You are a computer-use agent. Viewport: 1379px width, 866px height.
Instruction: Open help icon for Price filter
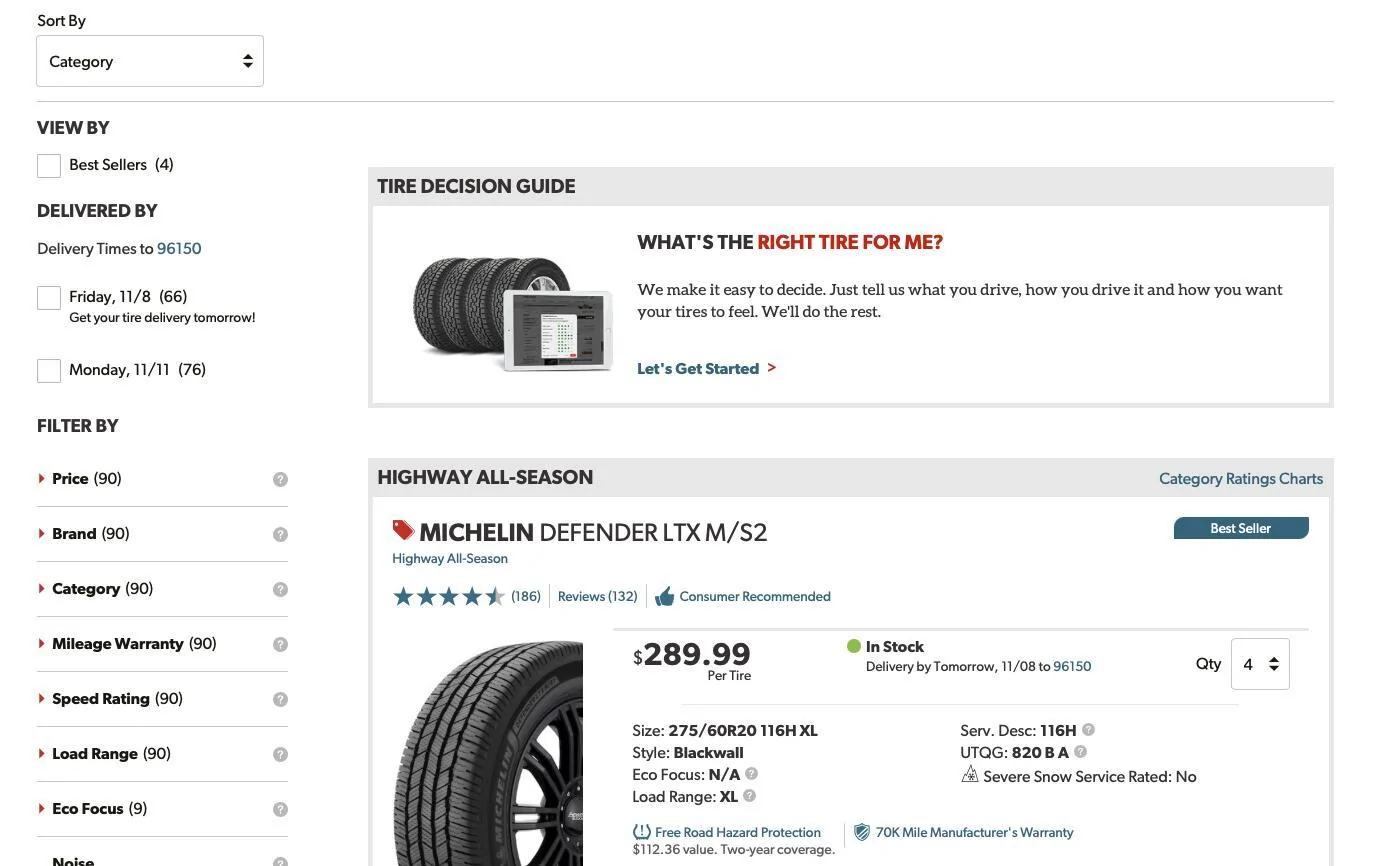[280, 480]
